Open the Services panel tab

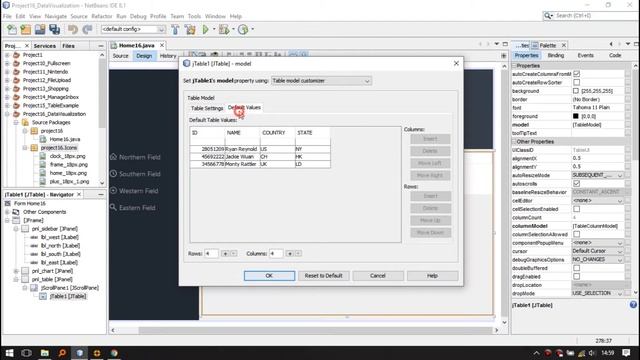pyautogui.click(x=44, y=46)
